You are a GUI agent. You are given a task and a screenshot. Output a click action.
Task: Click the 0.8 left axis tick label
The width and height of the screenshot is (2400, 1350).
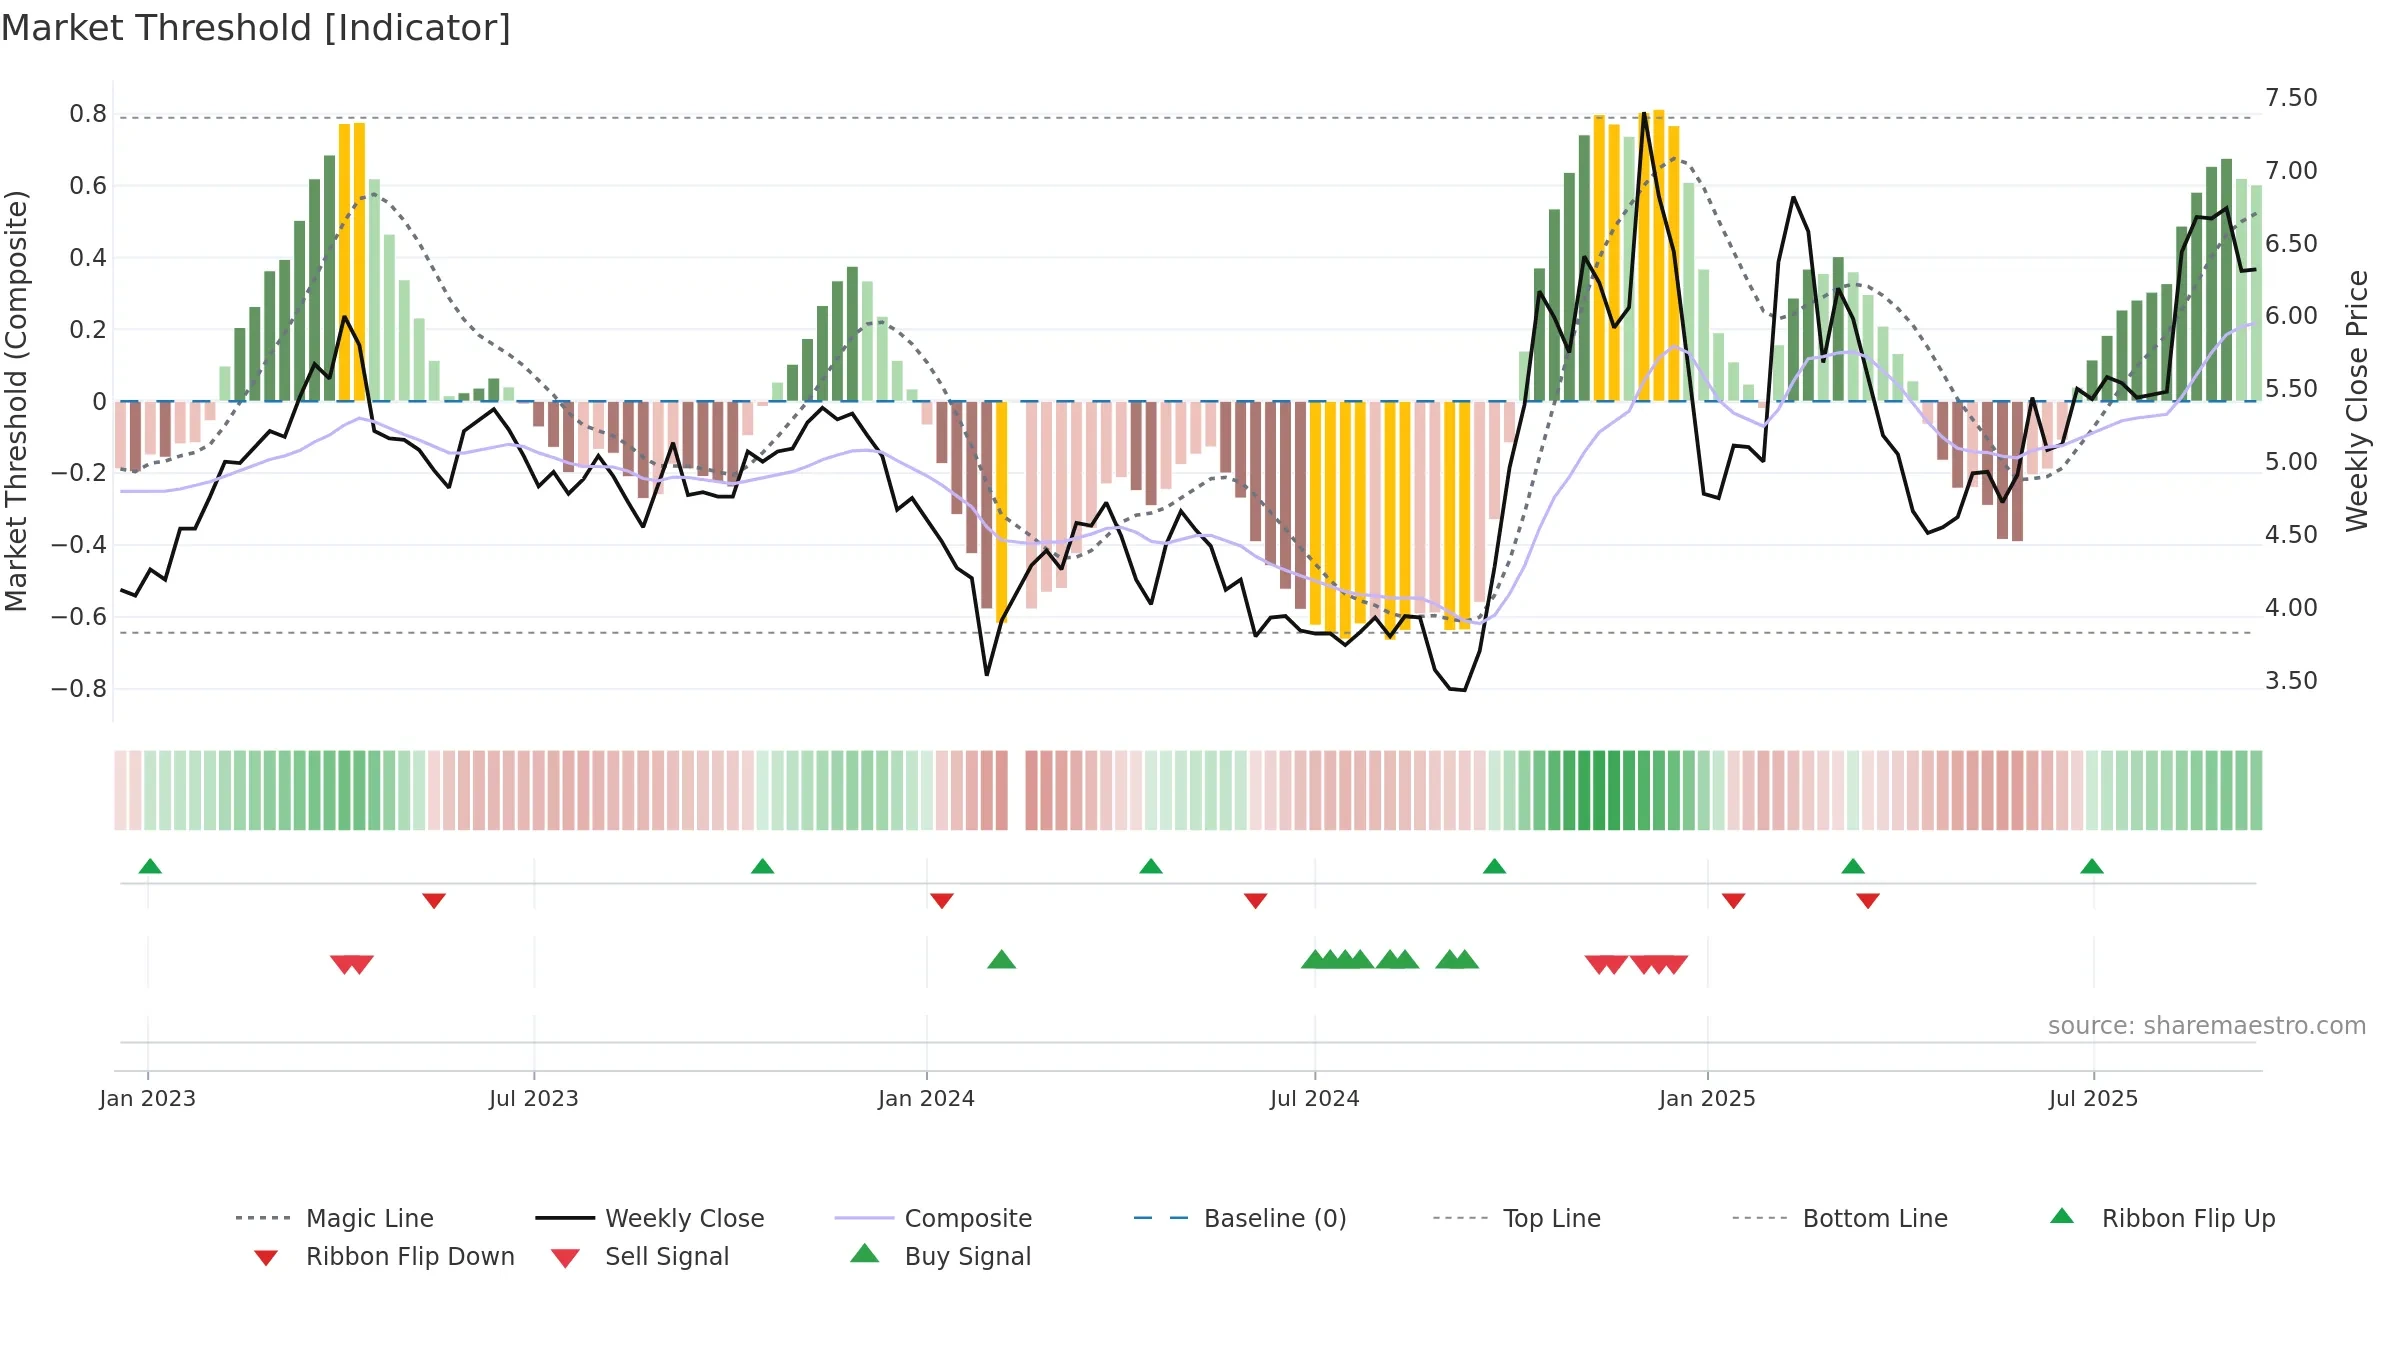click(x=88, y=114)
